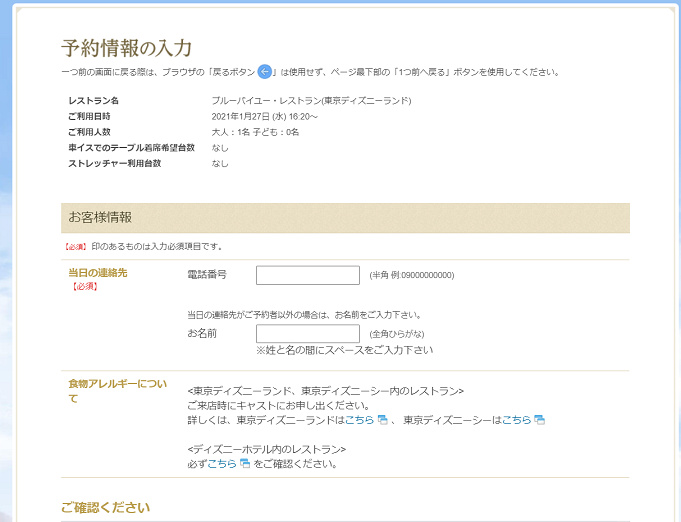Click the blue back-arrow icon in the instructions
The image size is (681, 522).
pos(265,71)
